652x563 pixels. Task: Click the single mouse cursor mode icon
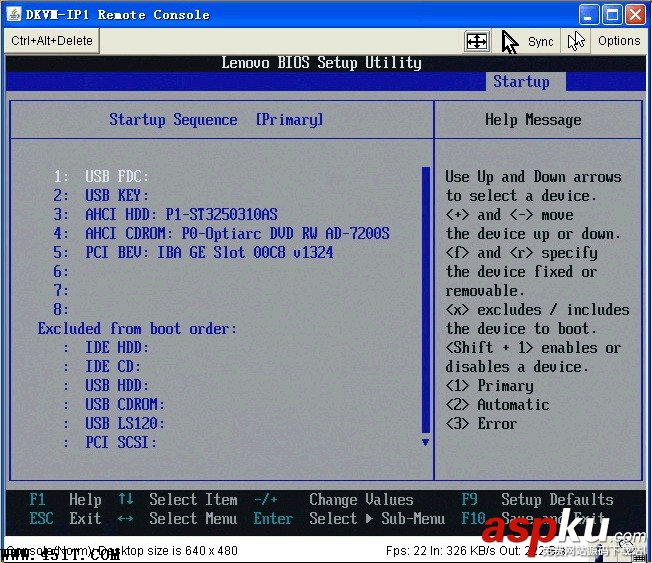[576, 41]
